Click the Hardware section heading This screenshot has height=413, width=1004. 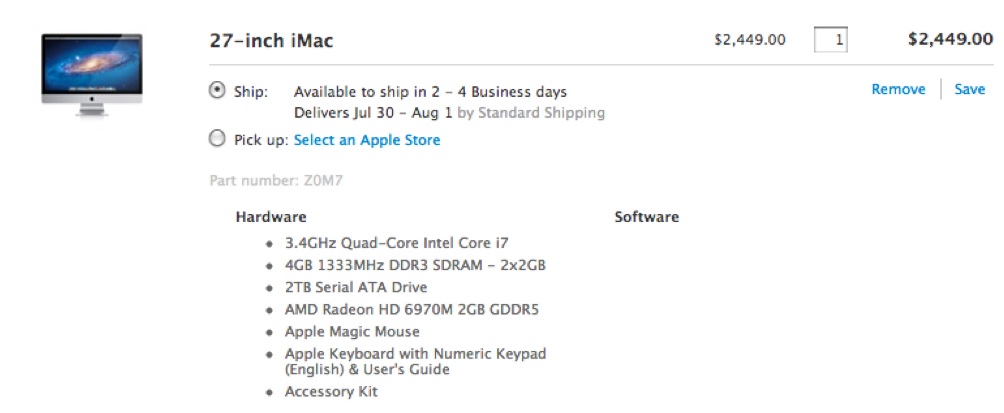(271, 216)
